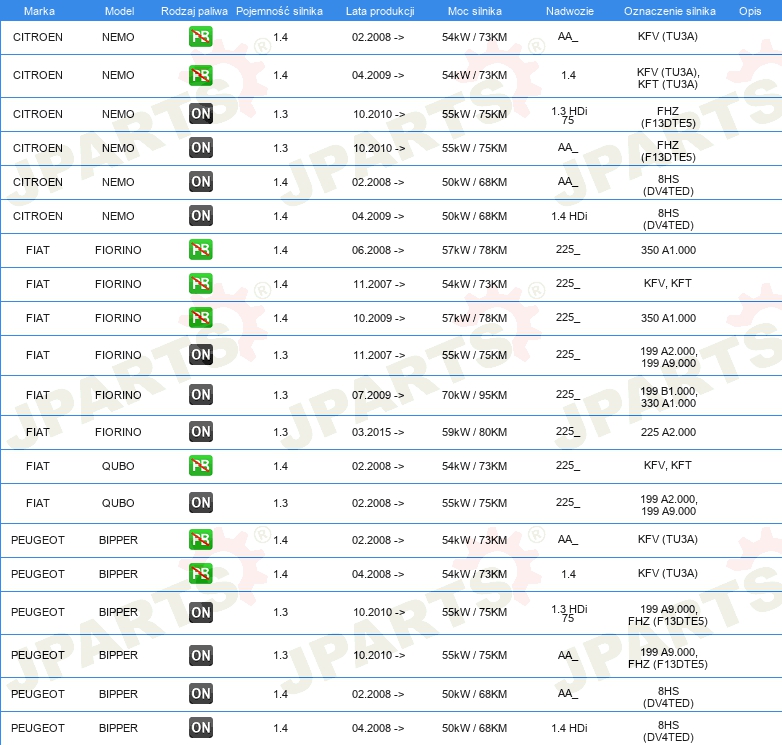The width and height of the screenshot is (782, 745).
Task: Click the petrol icon in Fiat Fiorino 06.2008 row
Action: click(200, 250)
